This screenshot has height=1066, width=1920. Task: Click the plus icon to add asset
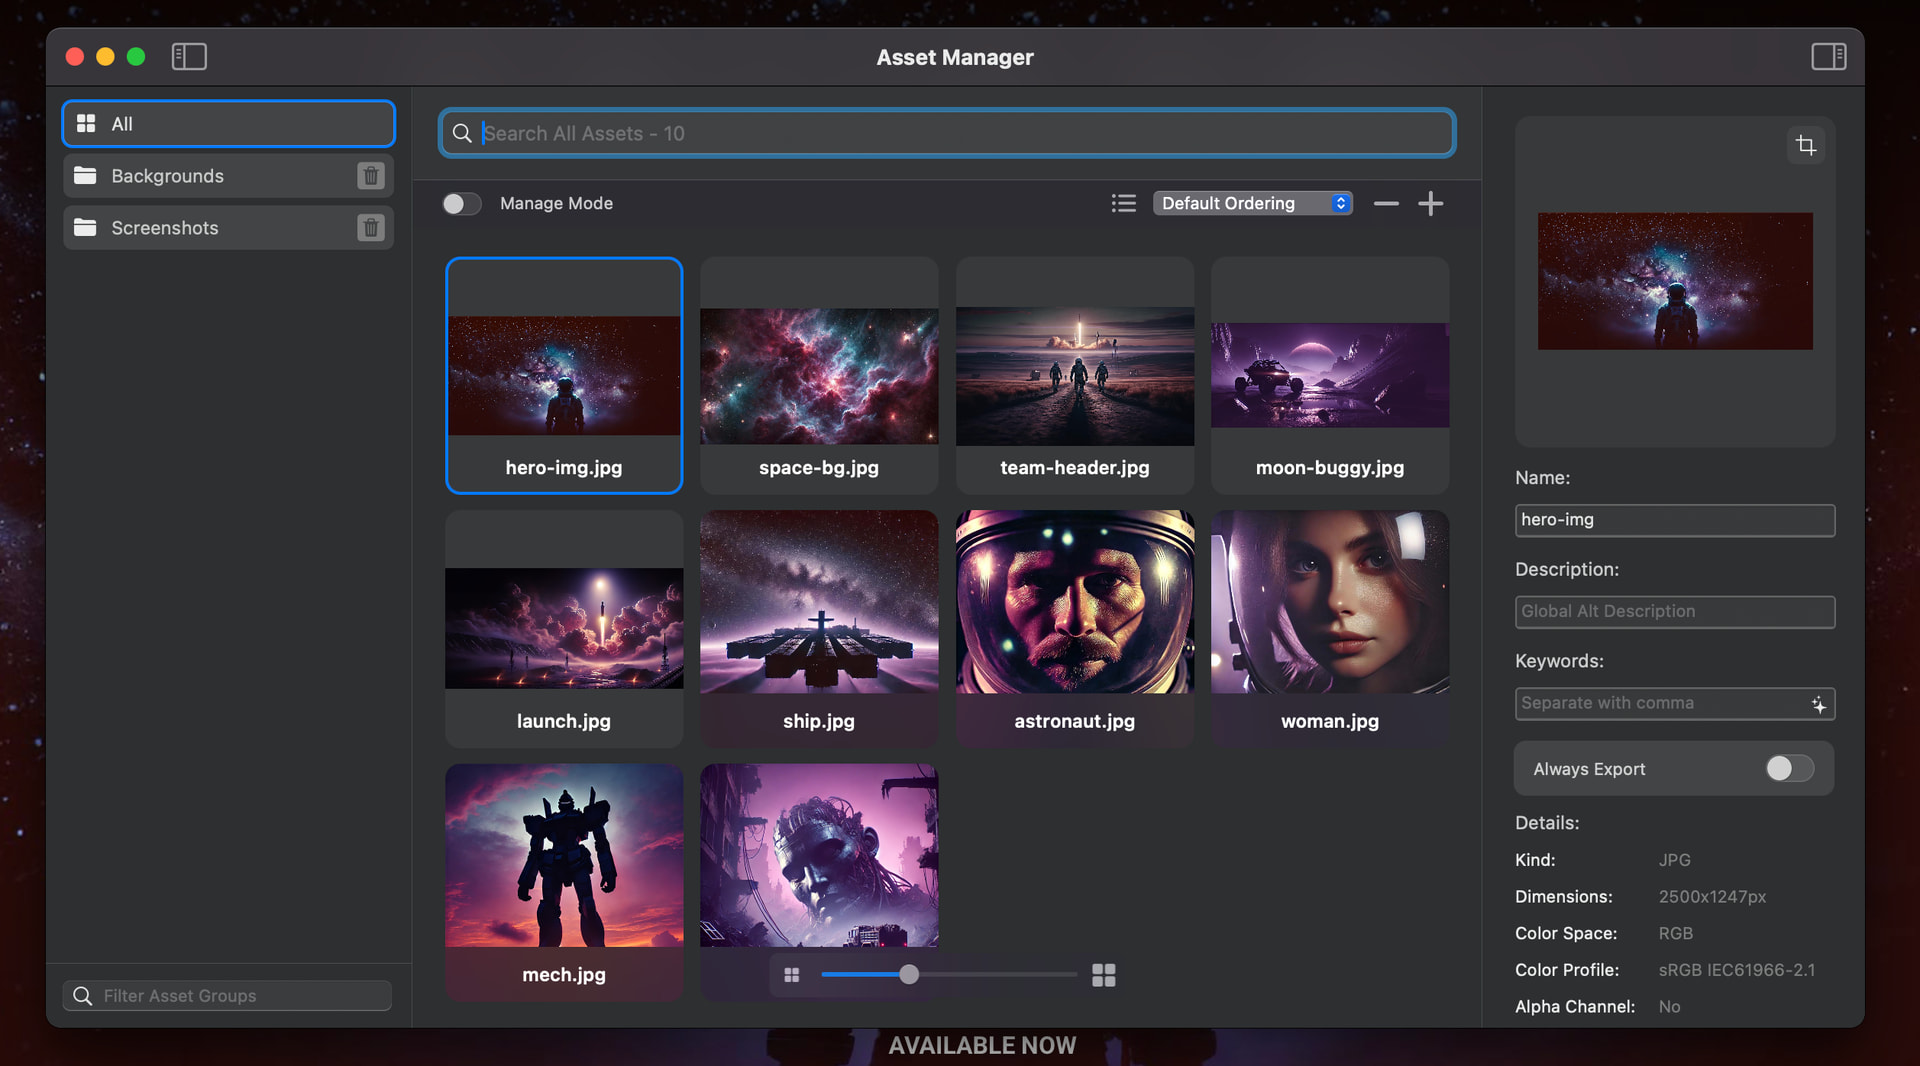1430,204
